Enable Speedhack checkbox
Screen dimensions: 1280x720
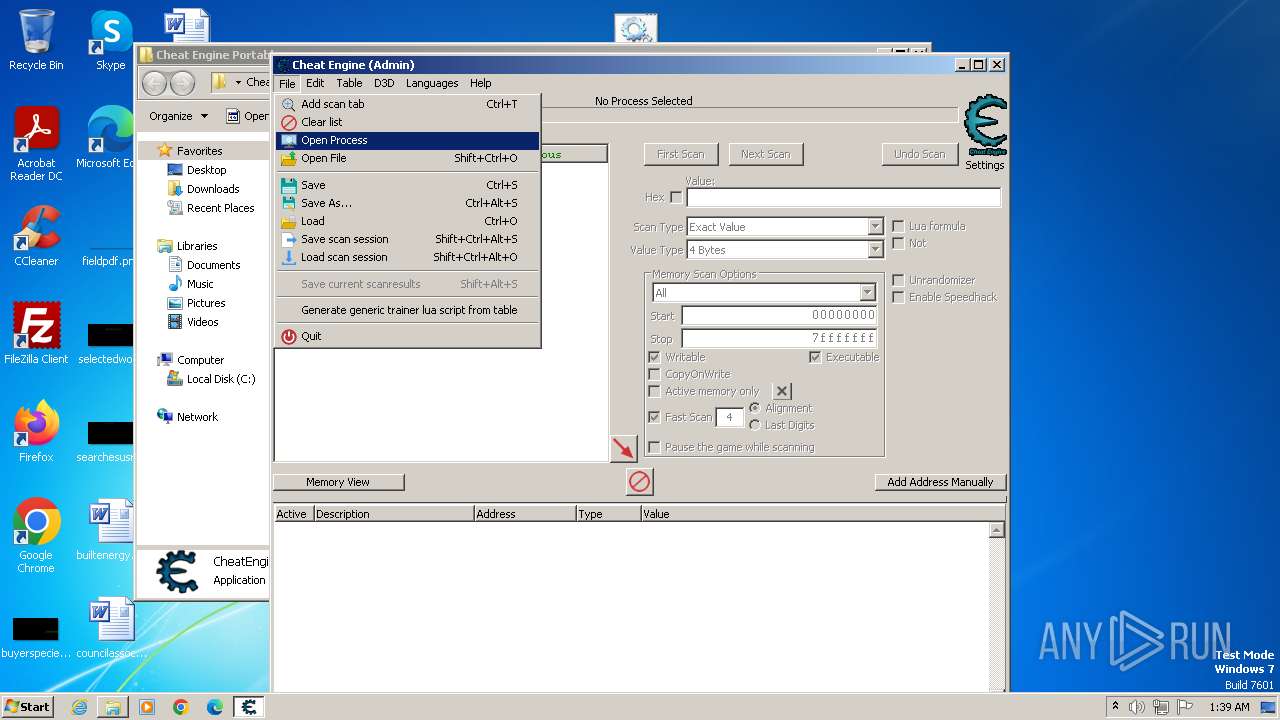(898, 298)
